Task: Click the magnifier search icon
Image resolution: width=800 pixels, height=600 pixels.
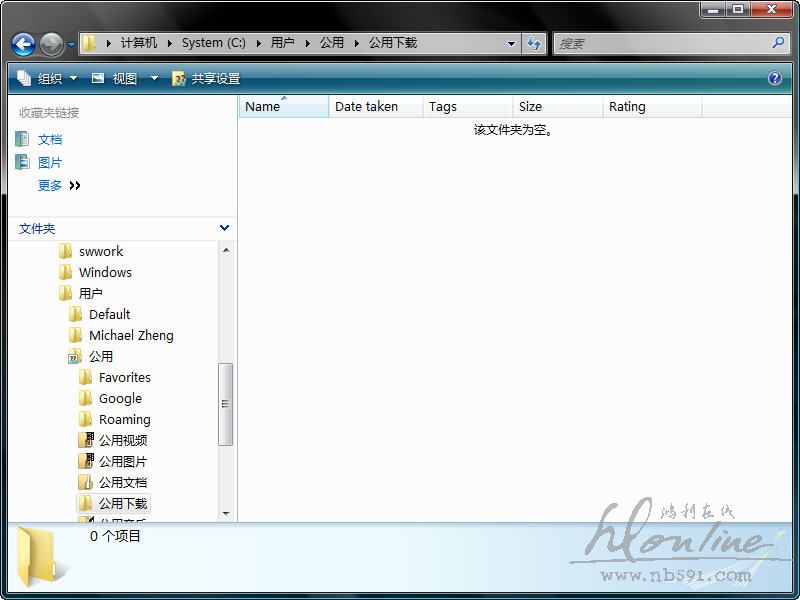Action: coord(778,43)
